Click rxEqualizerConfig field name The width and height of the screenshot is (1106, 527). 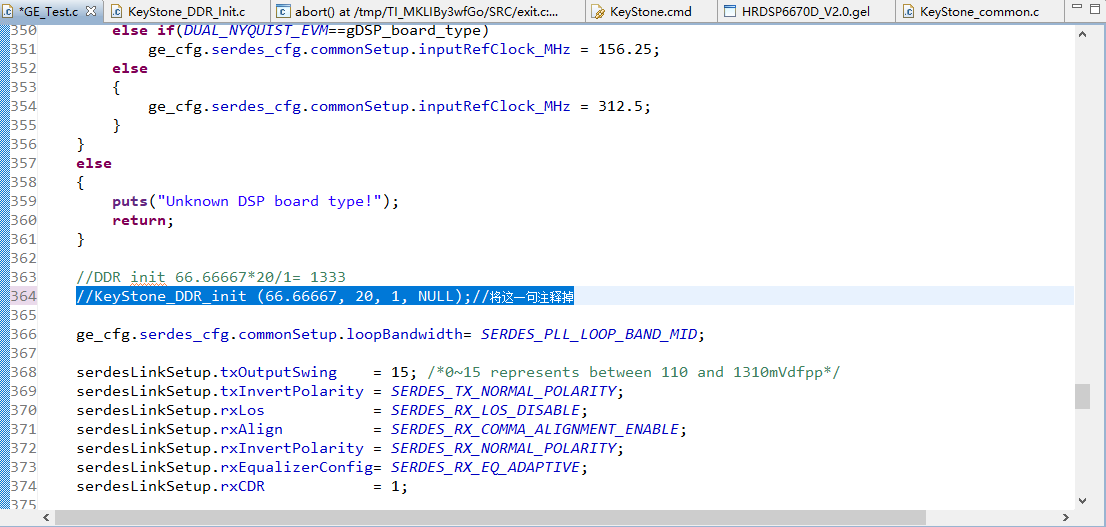coord(296,467)
